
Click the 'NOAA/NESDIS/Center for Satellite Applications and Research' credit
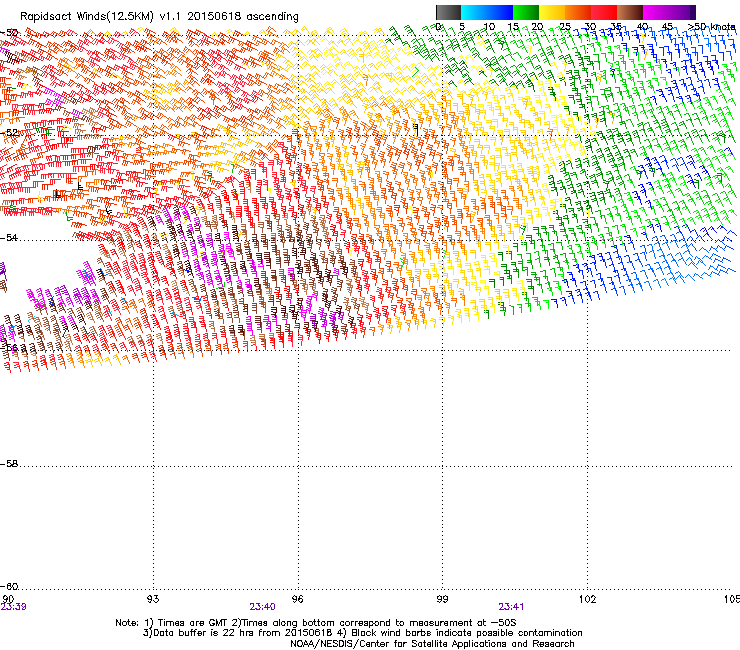(x=432, y=644)
